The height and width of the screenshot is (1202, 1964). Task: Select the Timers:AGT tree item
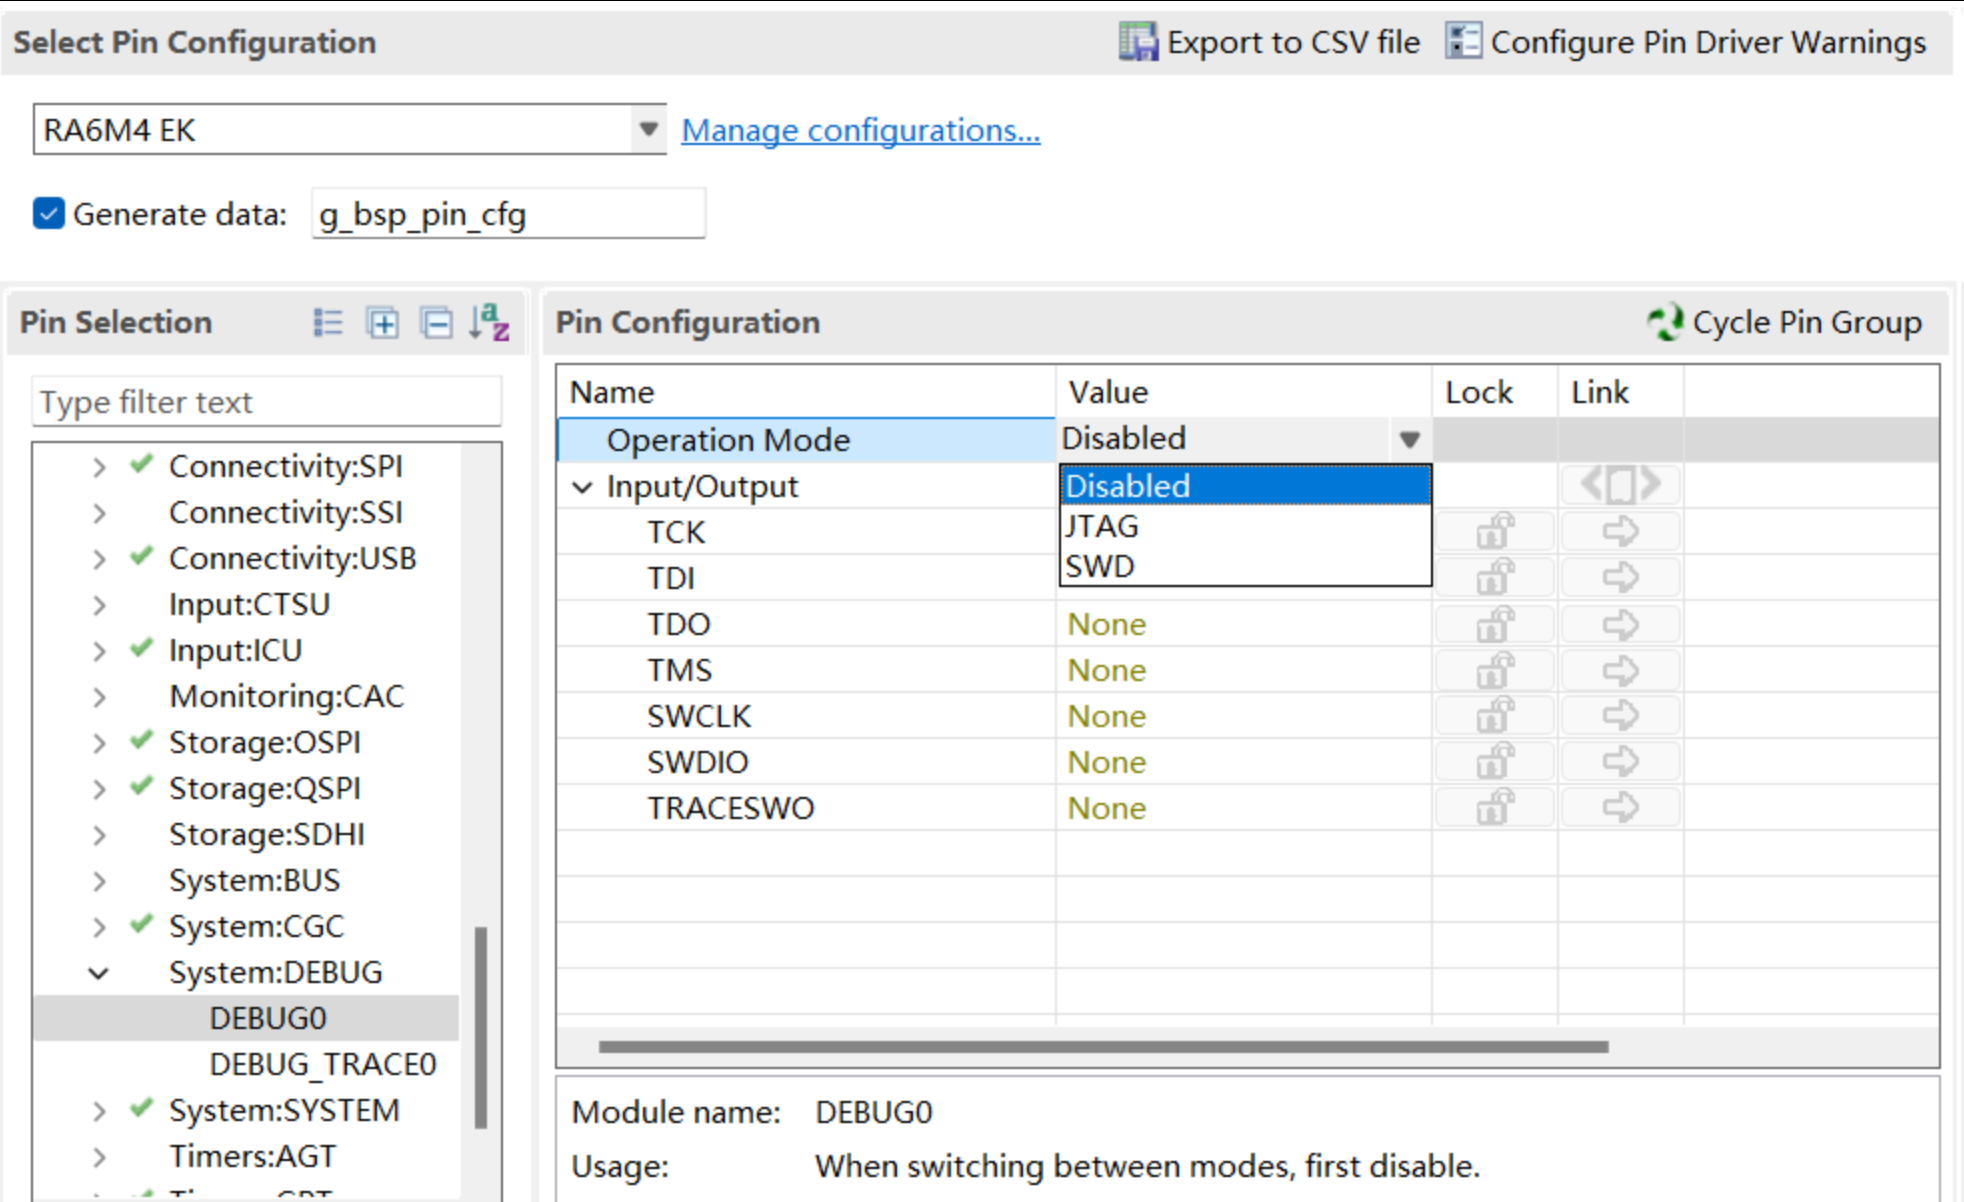[252, 1156]
